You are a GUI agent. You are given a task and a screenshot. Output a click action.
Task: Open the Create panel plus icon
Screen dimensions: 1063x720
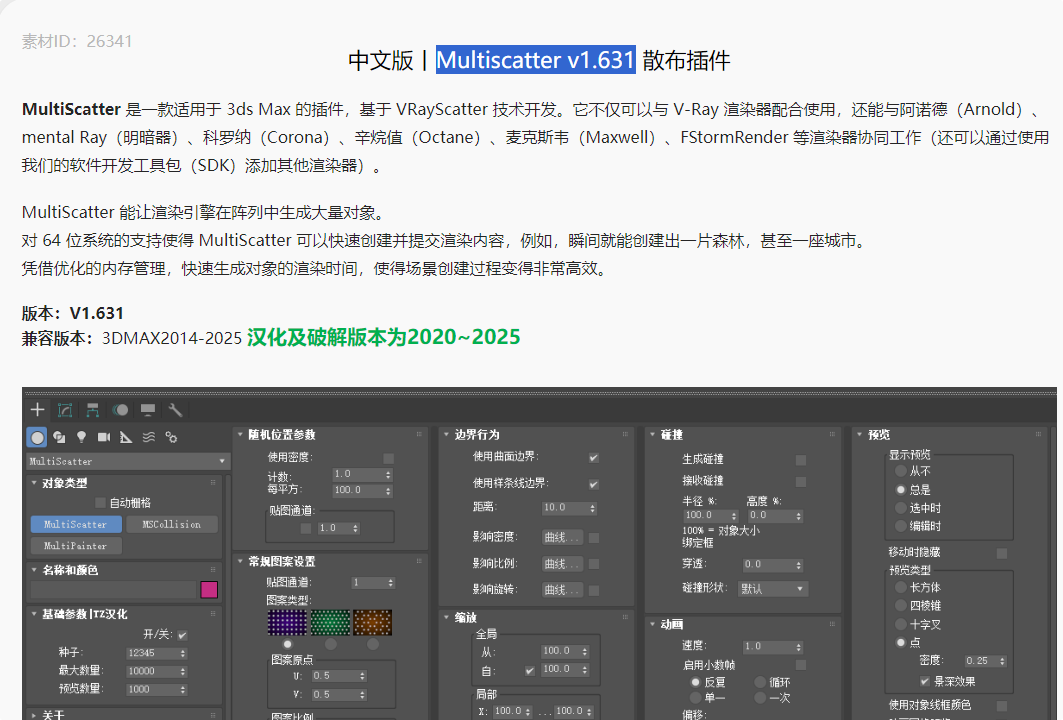[x=37, y=409]
